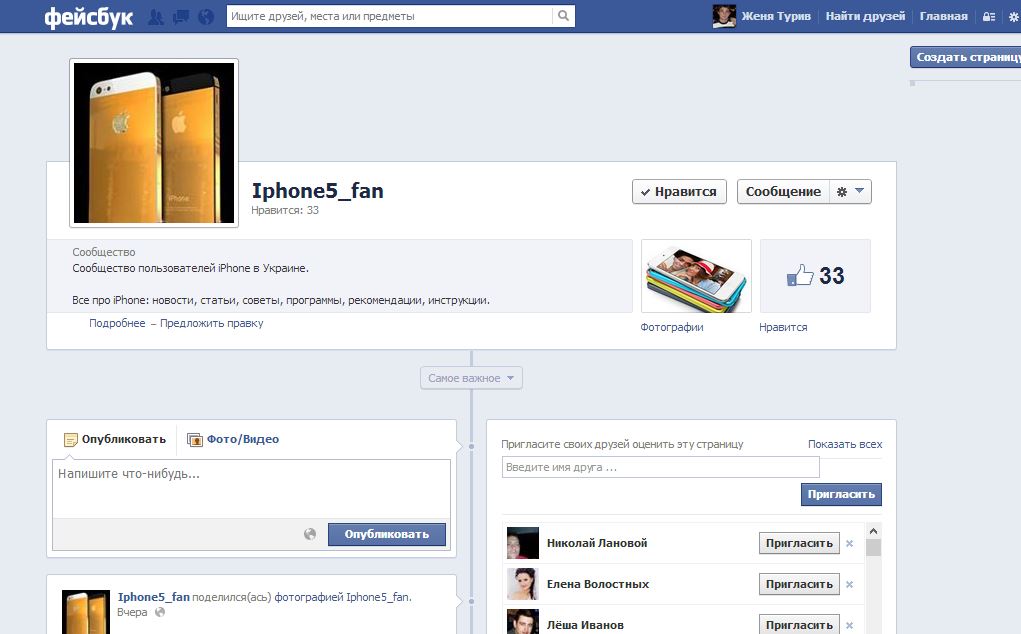1021x634 pixels.
Task: Go to Главная in top bar
Action: (x=944, y=16)
